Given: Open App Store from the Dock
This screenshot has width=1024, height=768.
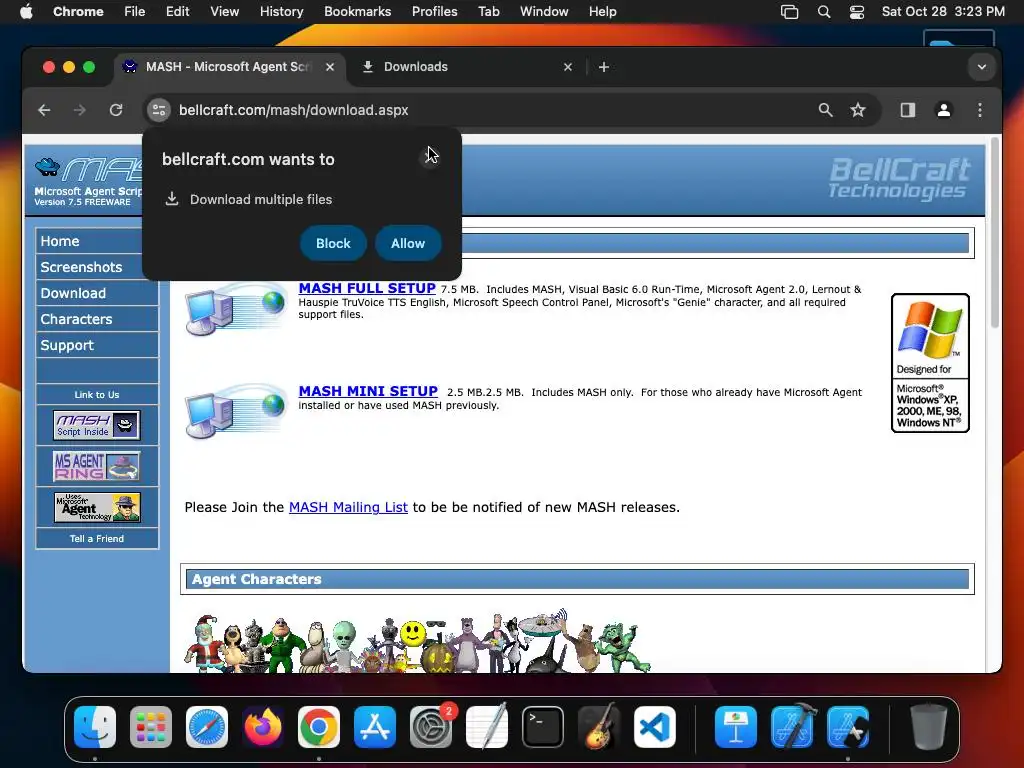Looking at the screenshot, I should click(375, 727).
